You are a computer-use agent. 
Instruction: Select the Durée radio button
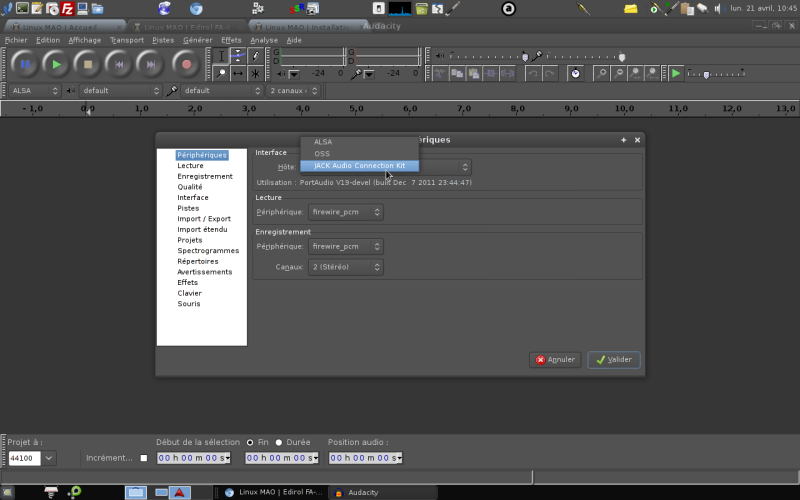pos(279,441)
